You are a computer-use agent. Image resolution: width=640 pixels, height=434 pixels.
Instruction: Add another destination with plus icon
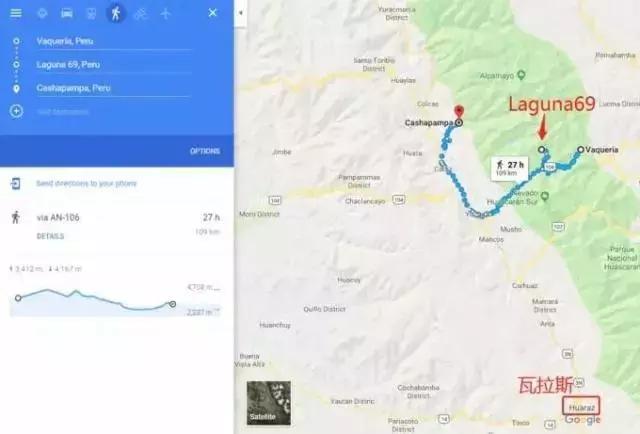tap(16, 111)
